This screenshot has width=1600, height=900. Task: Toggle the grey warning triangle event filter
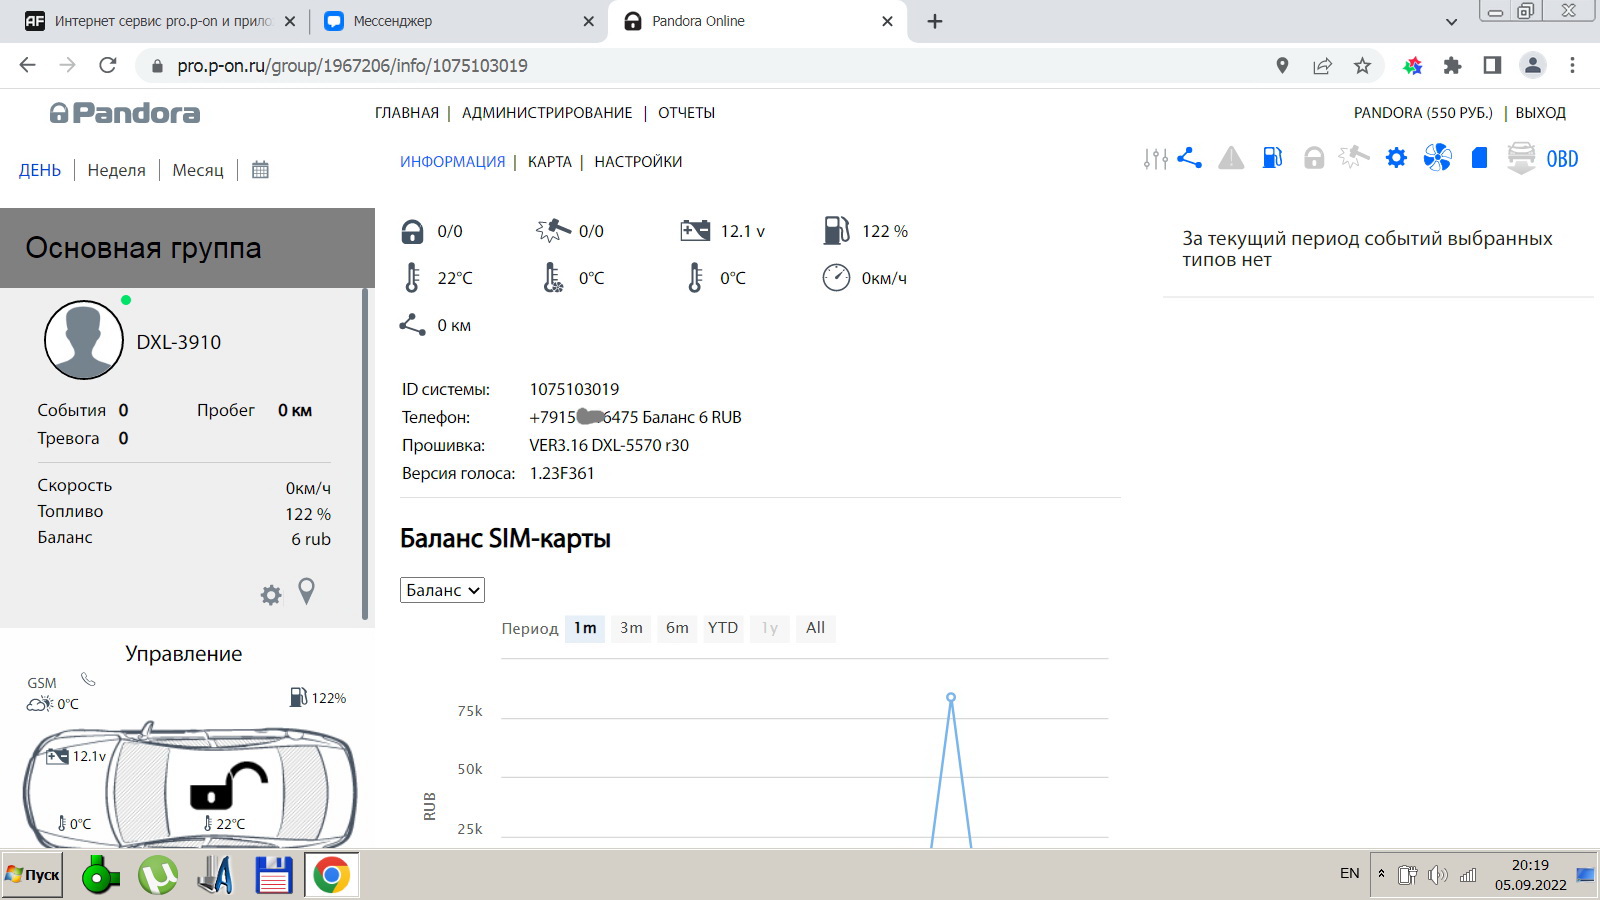coord(1231,158)
